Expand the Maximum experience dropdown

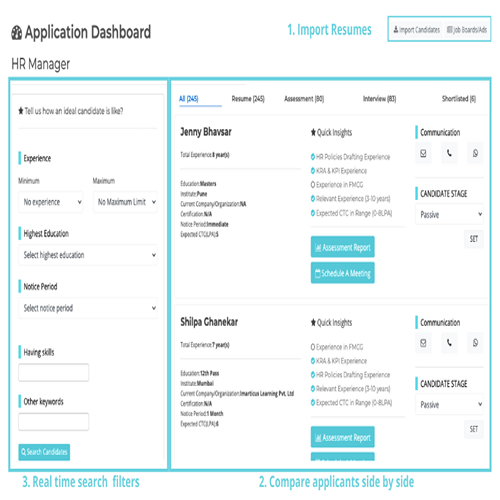click(125, 202)
